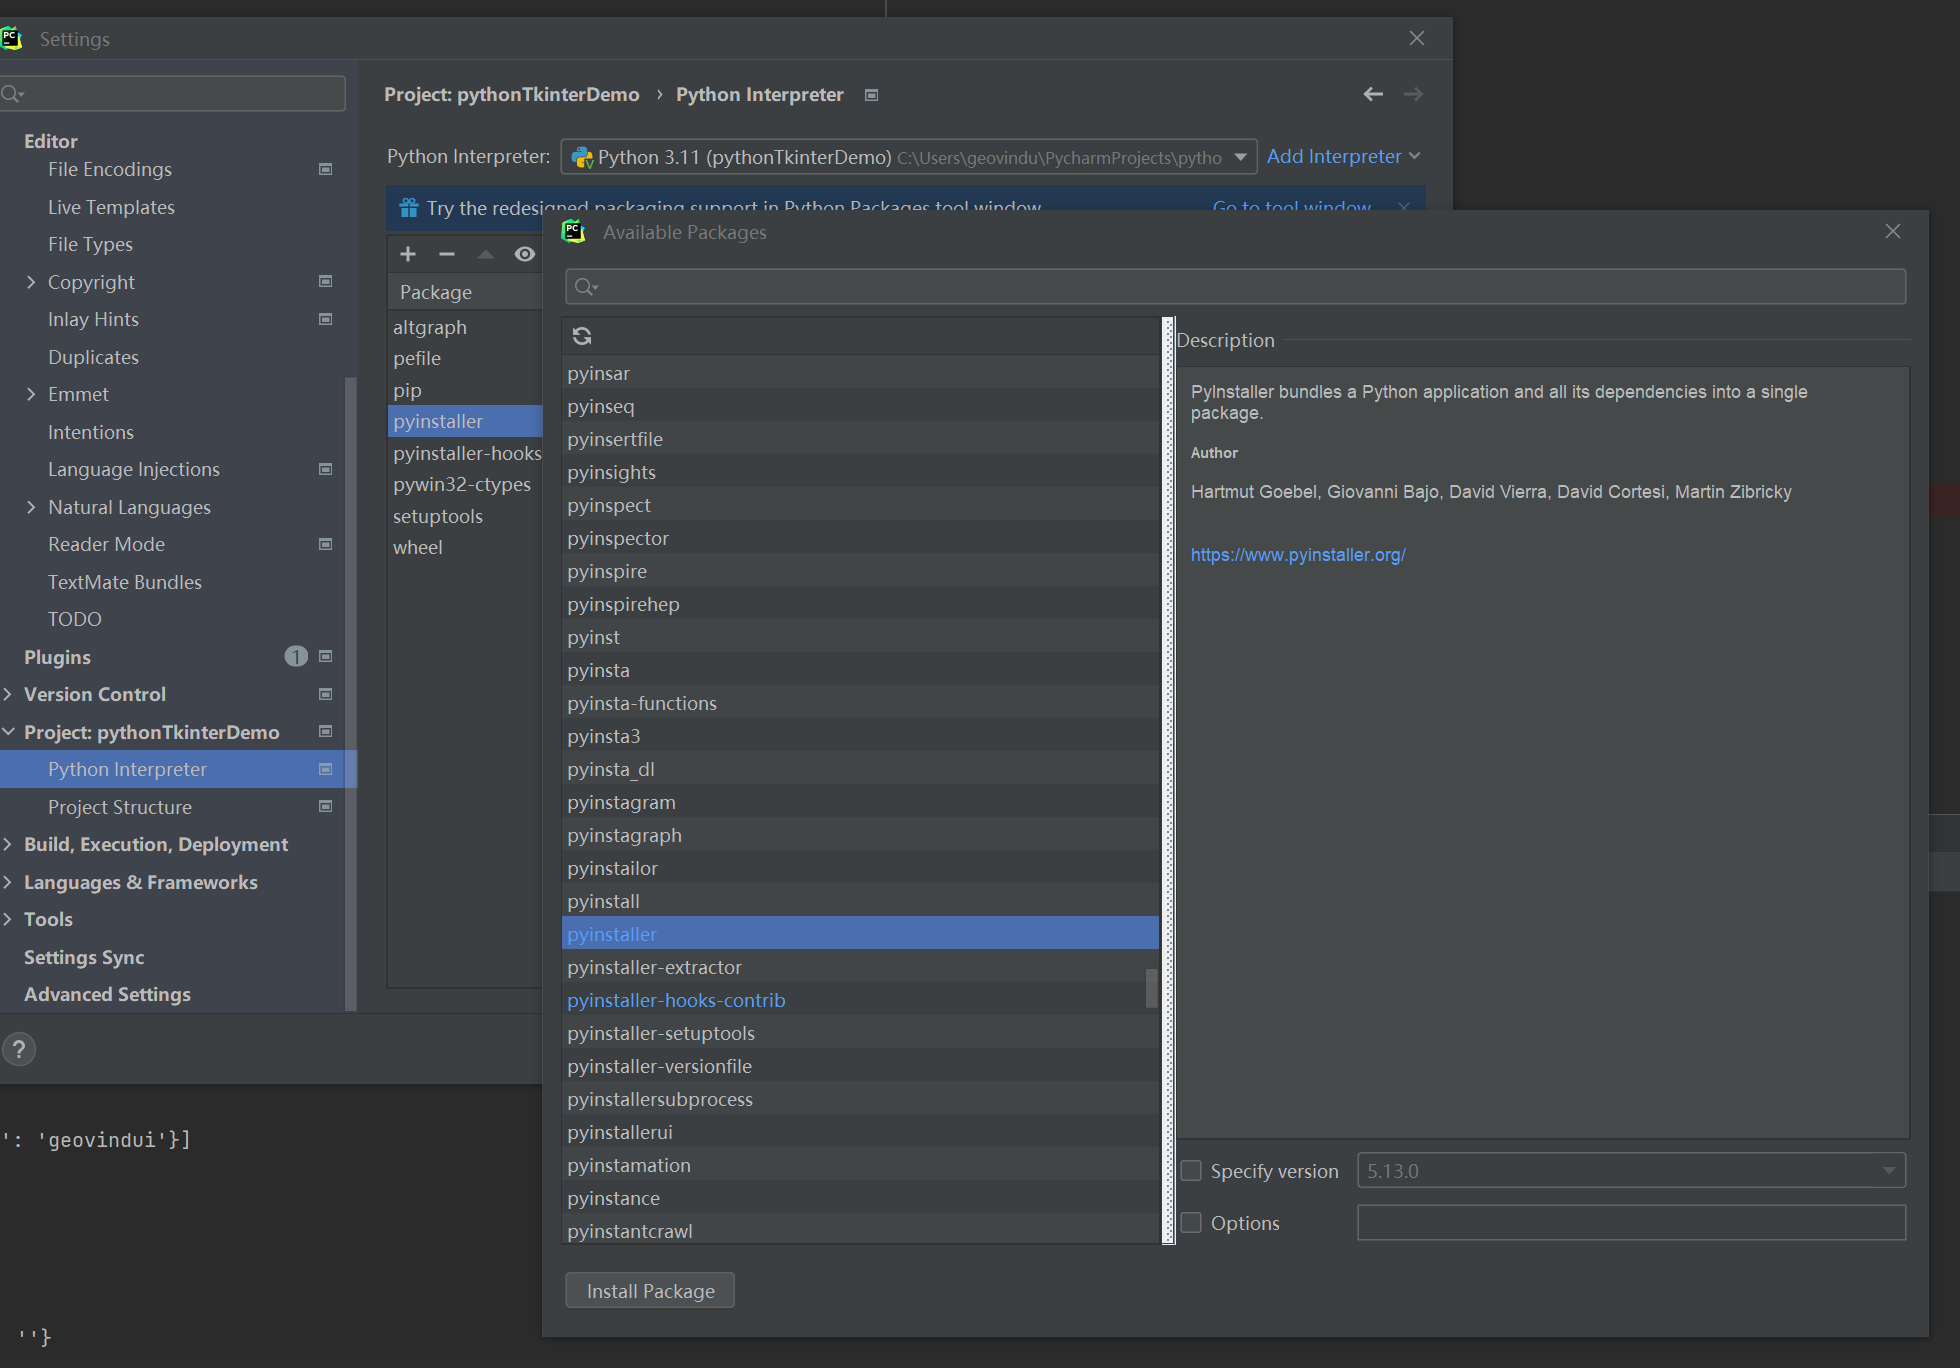Image resolution: width=1960 pixels, height=1368 pixels.
Task: Open the Python Interpreter dropdown
Action: [x=1240, y=157]
